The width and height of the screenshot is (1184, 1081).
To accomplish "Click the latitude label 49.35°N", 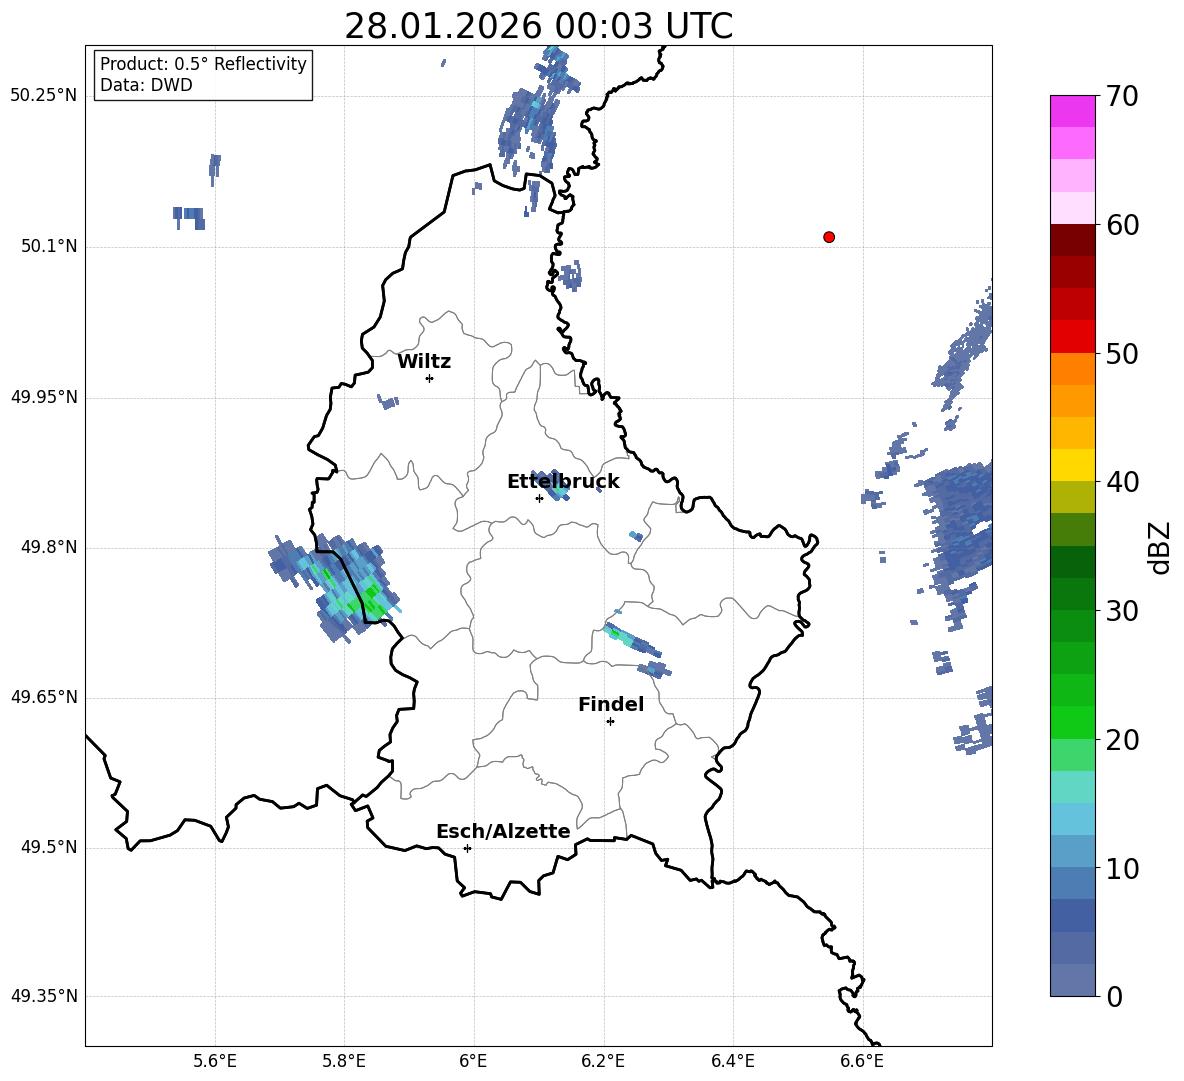I will click(44, 996).
